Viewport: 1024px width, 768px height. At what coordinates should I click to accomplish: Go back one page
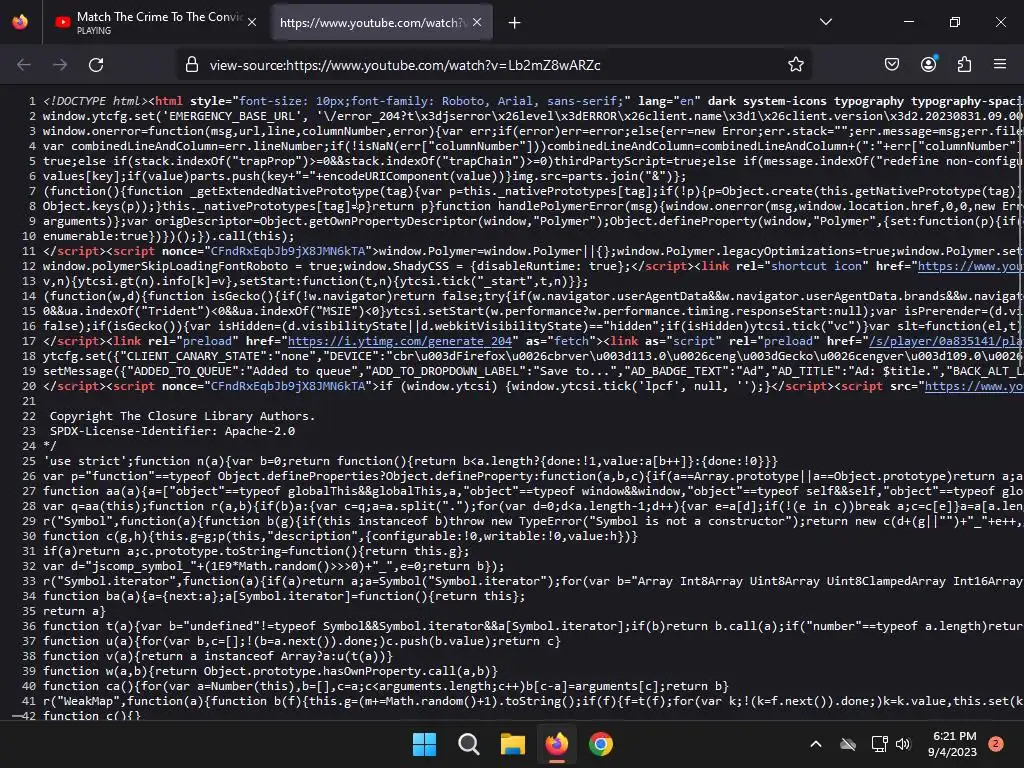pyautogui.click(x=24, y=65)
